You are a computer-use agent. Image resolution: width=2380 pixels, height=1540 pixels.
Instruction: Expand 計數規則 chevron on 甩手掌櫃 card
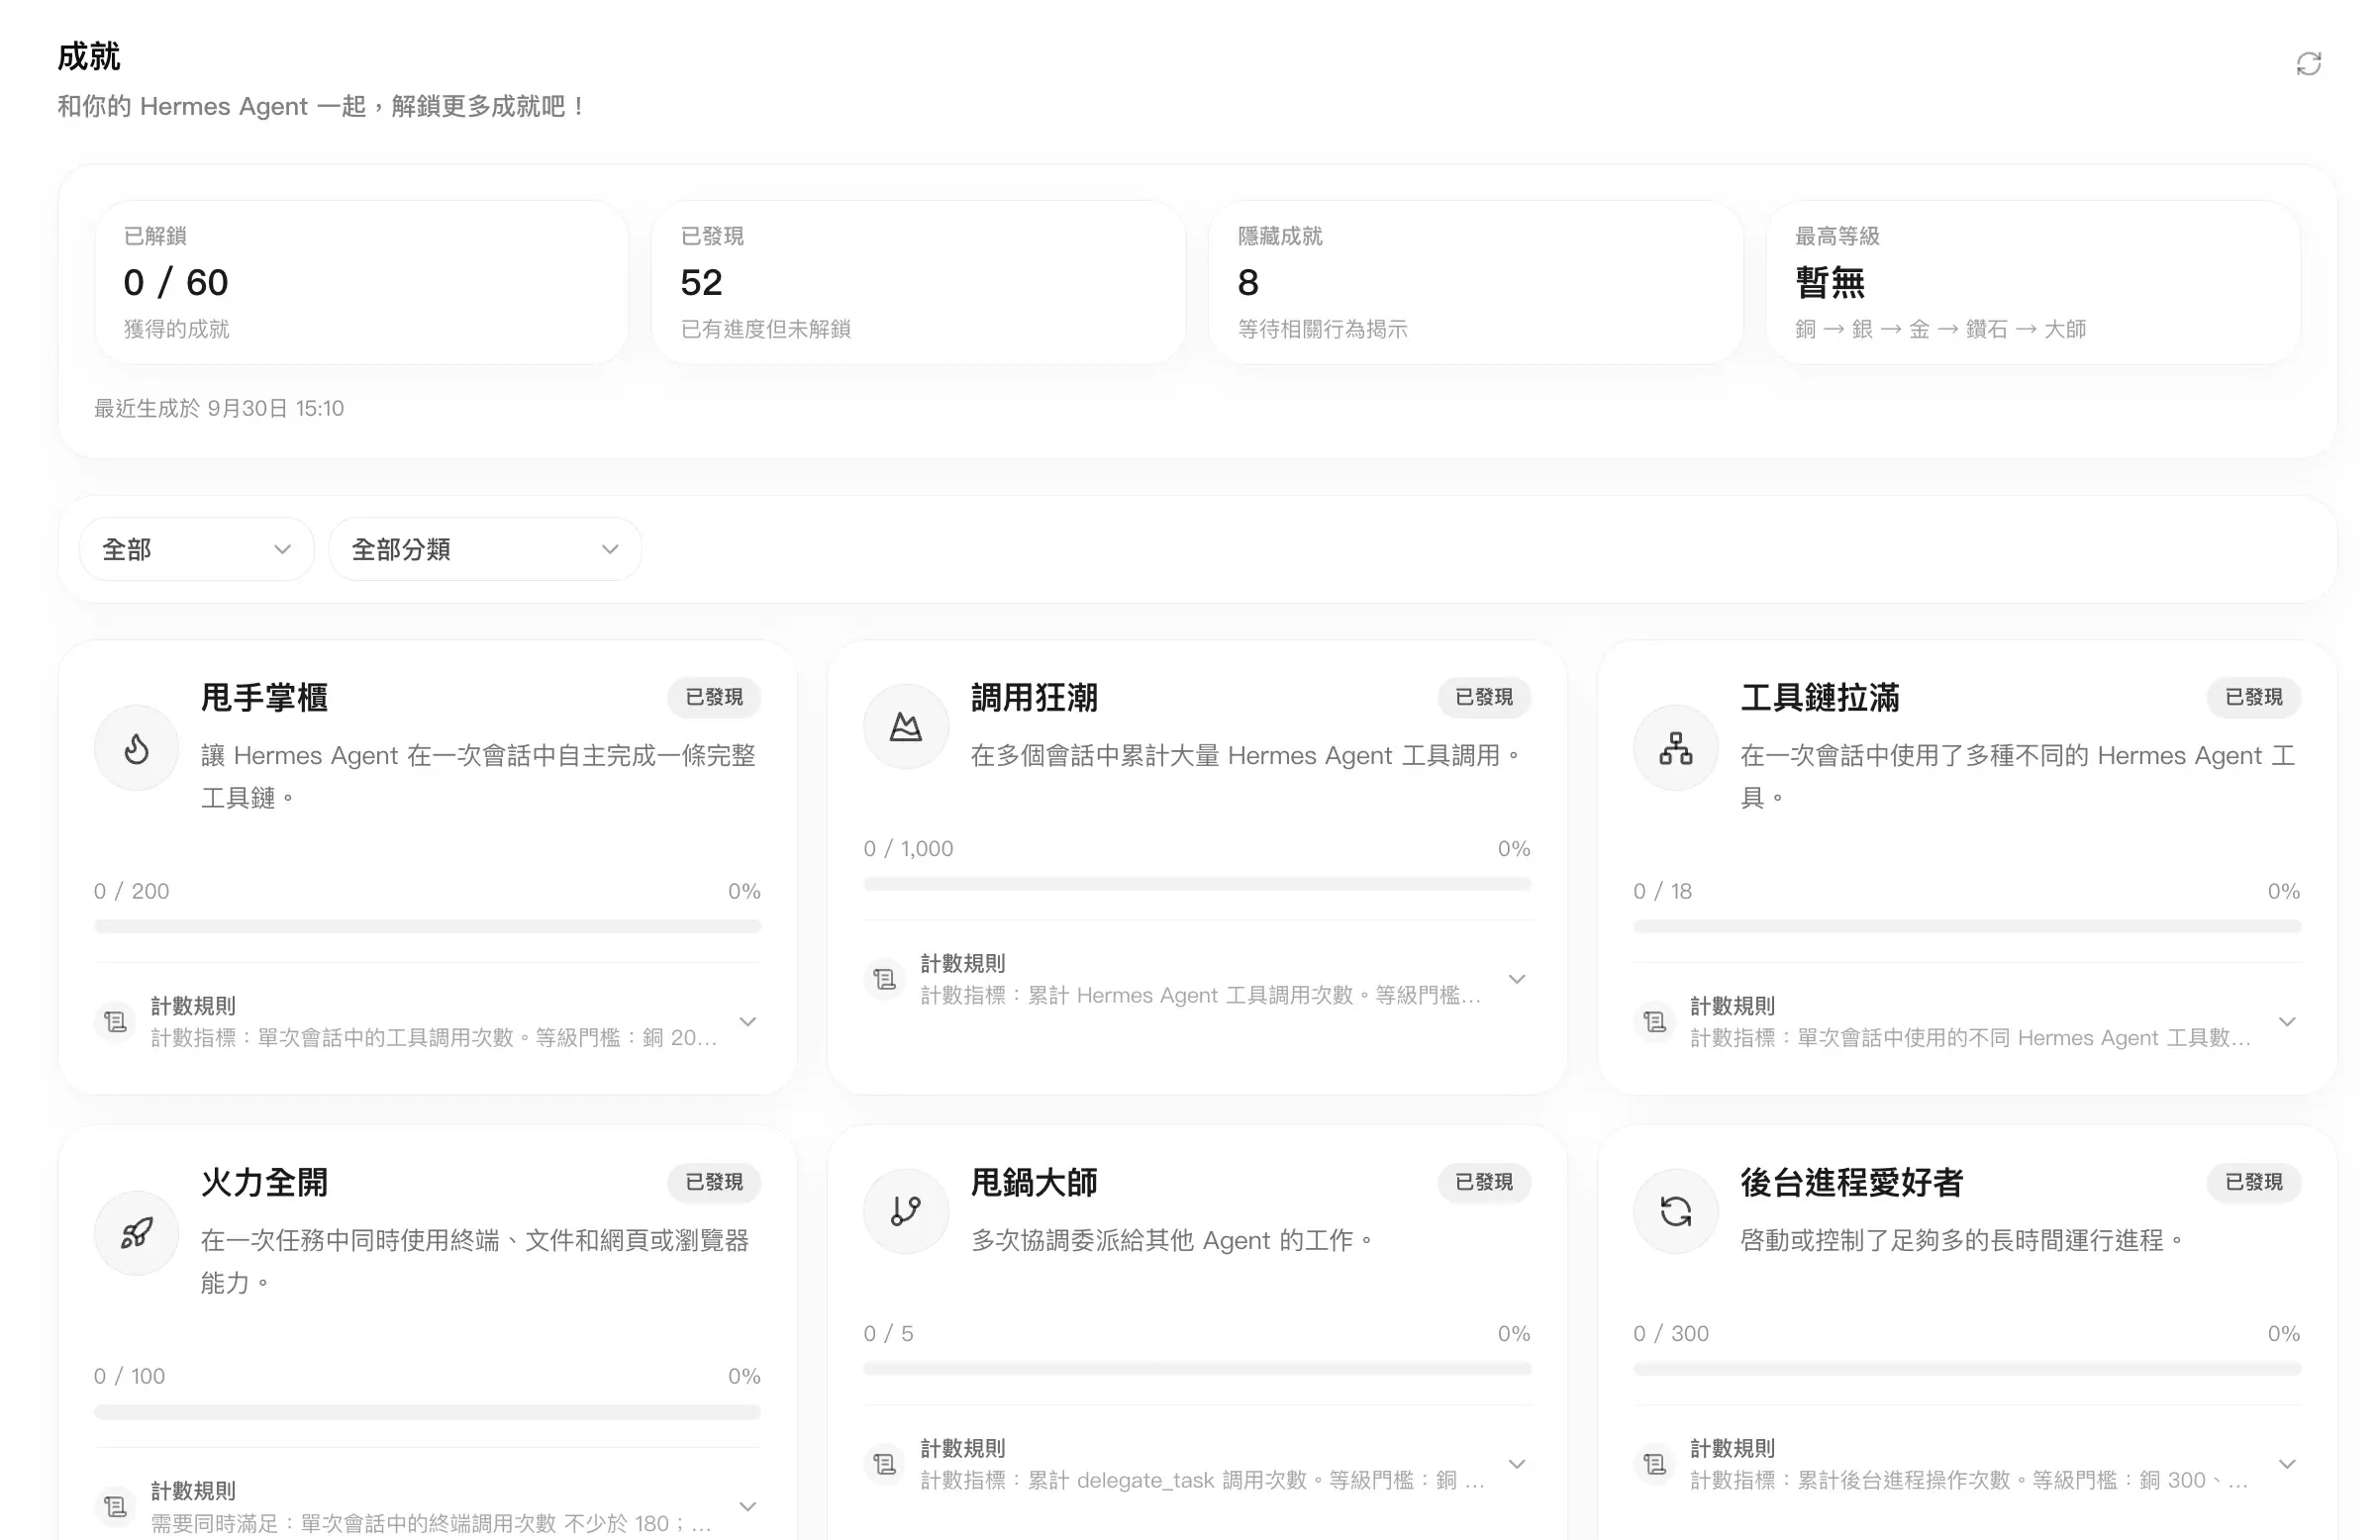click(x=748, y=1021)
